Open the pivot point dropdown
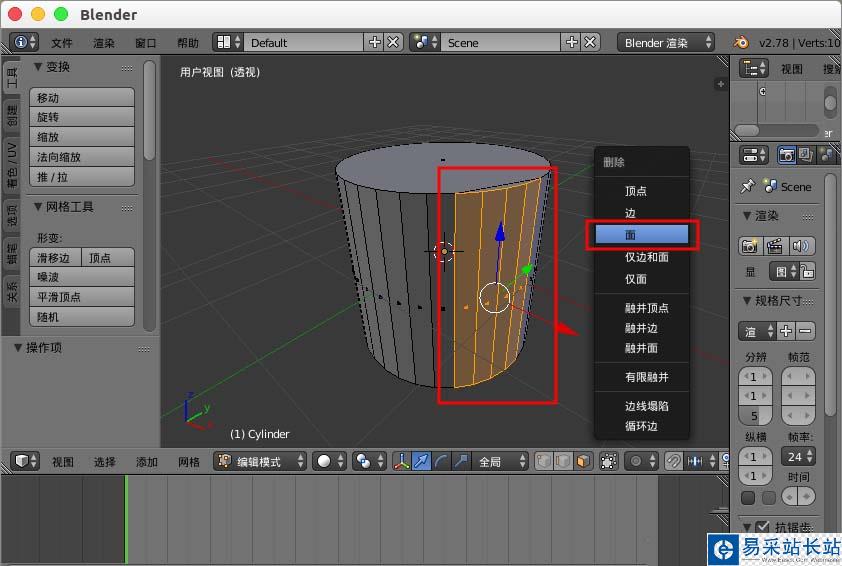This screenshot has height=566, width=842. [x=369, y=461]
